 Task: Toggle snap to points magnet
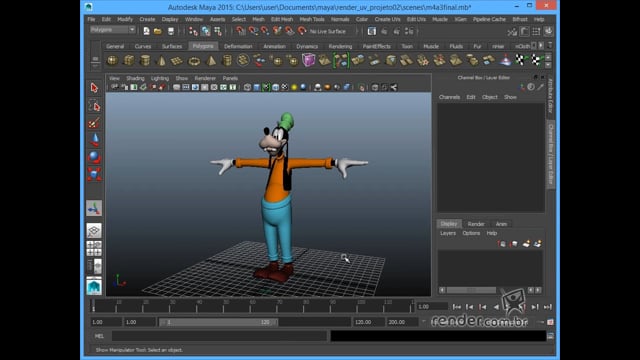point(265,31)
